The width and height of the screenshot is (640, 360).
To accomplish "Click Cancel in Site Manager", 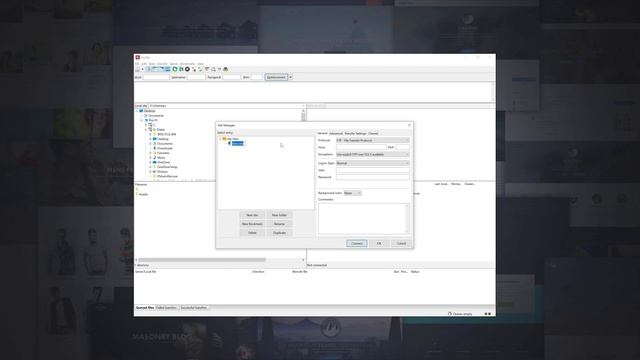I will (x=402, y=243).
